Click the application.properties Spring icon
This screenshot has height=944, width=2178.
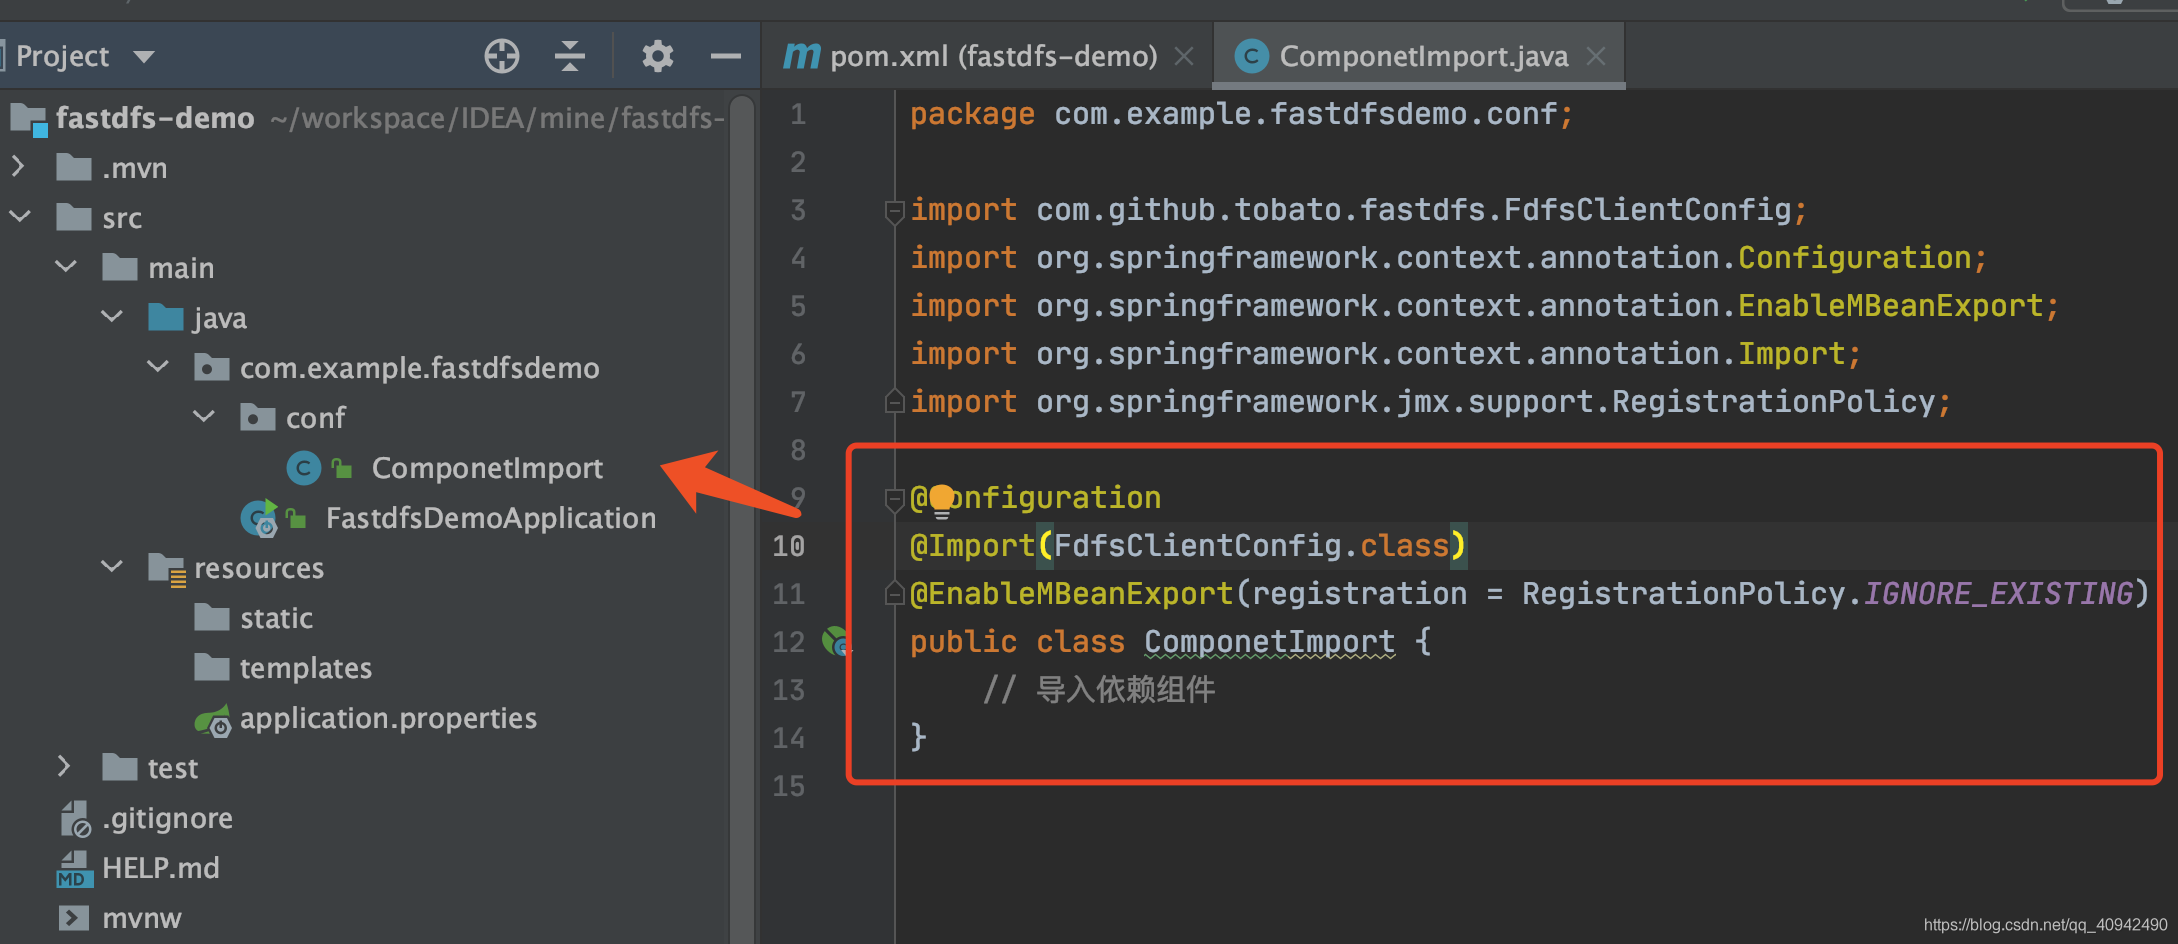pyautogui.click(x=213, y=720)
